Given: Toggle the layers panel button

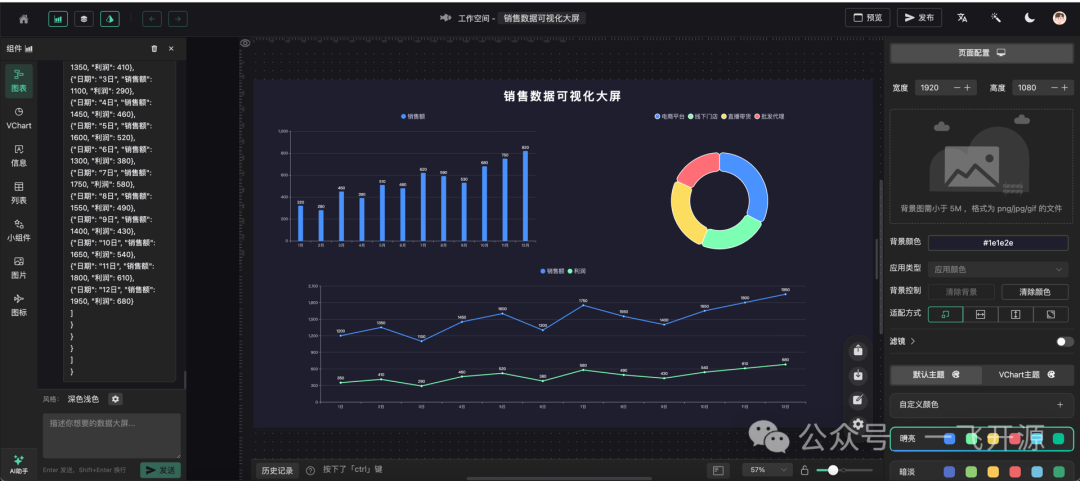Looking at the screenshot, I should click(x=84, y=19).
